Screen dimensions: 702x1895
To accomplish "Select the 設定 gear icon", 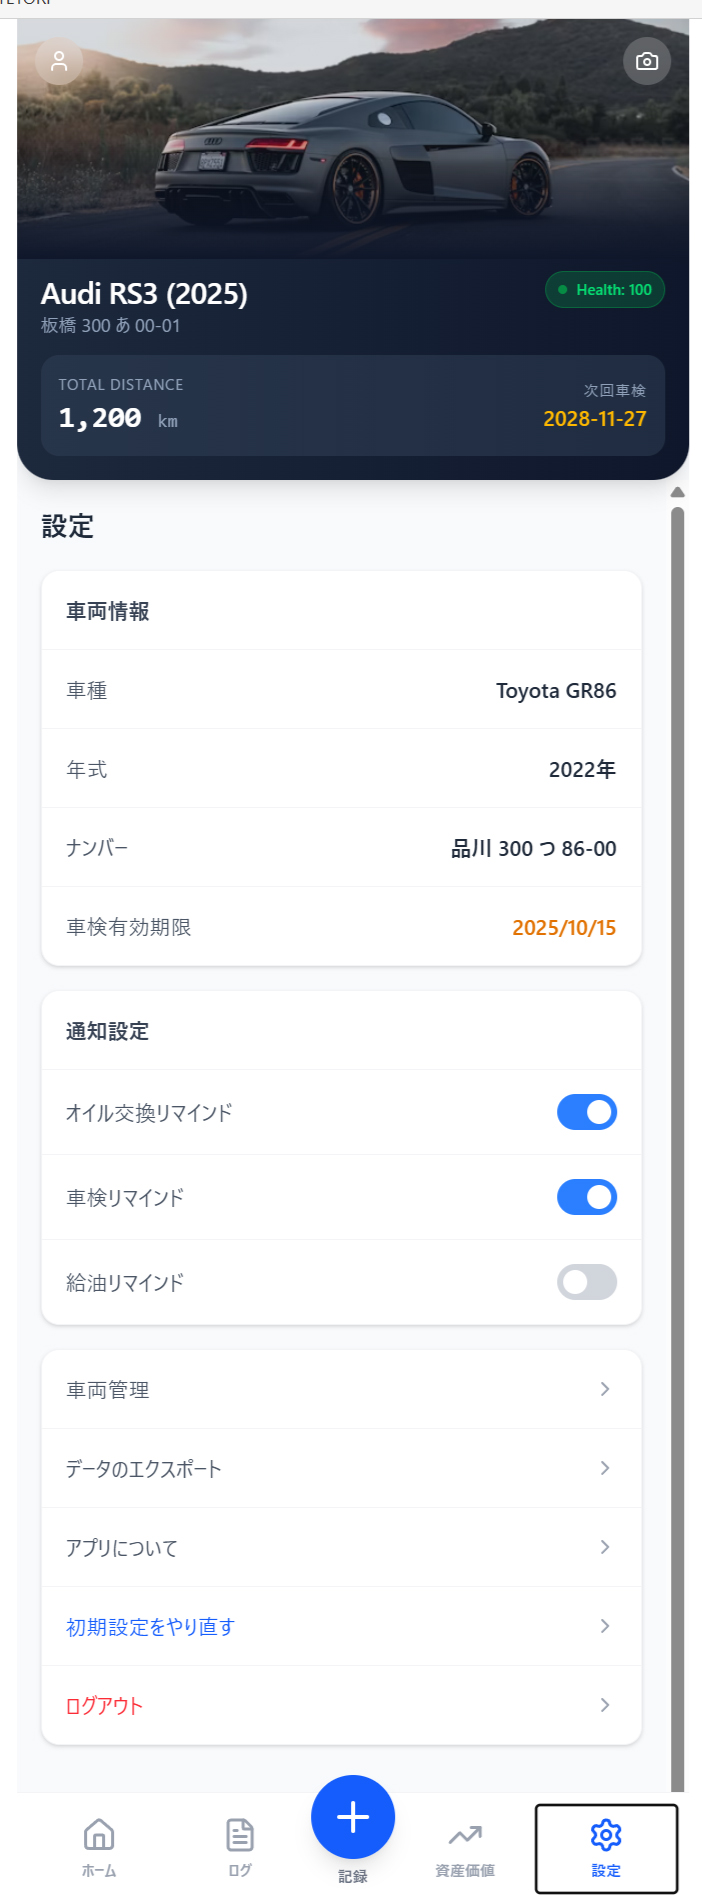I will (606, 1835).
